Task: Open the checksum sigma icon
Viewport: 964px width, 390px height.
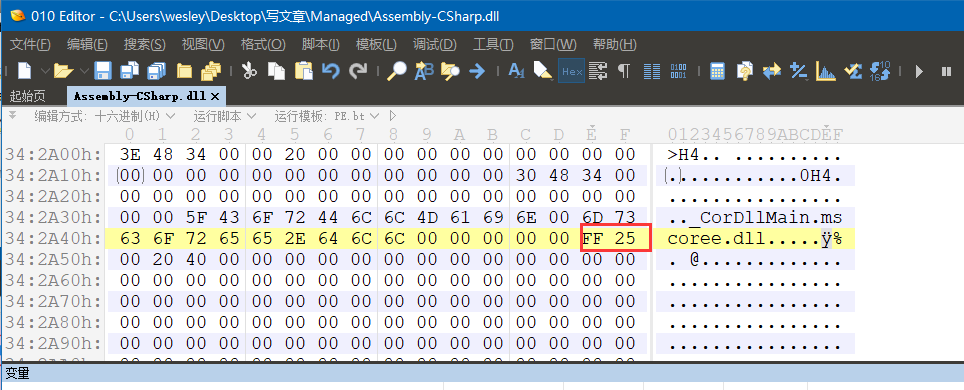Action: pos(852,71)
